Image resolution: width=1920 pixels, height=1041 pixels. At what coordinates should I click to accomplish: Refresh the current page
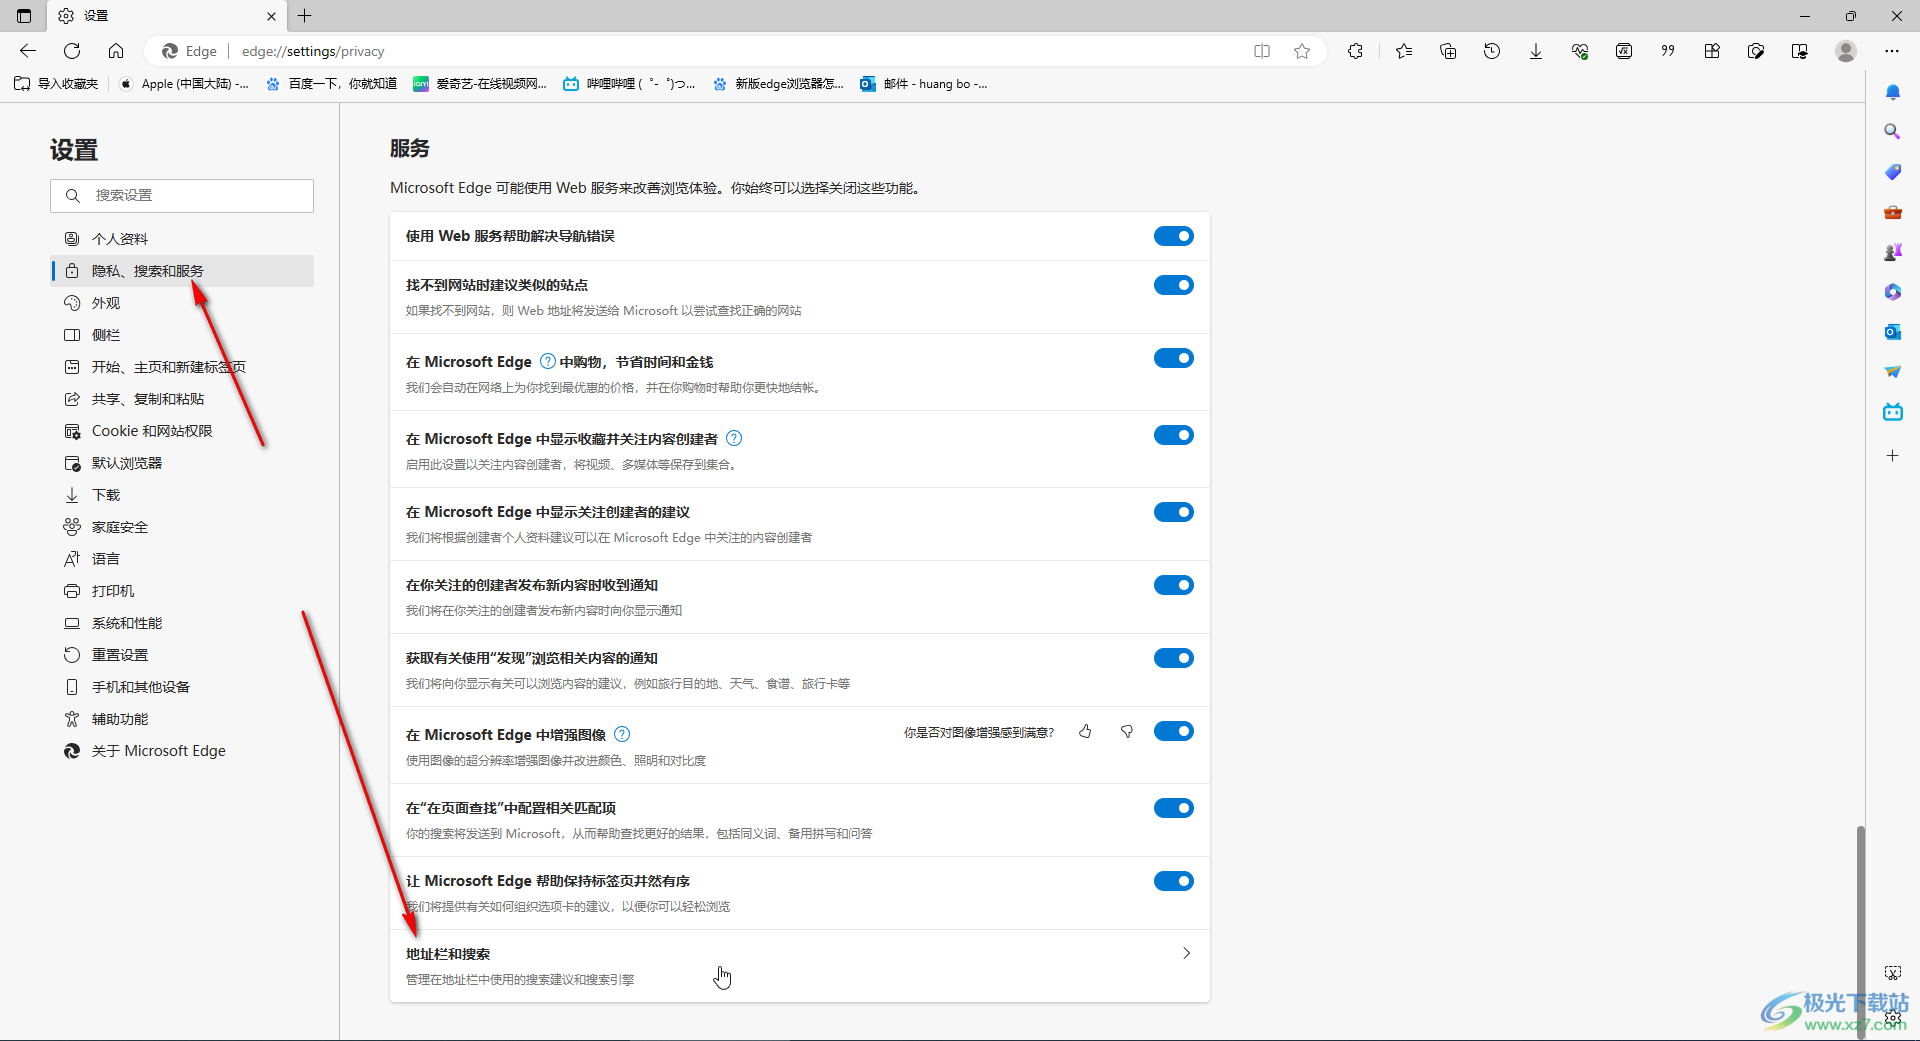72,51
